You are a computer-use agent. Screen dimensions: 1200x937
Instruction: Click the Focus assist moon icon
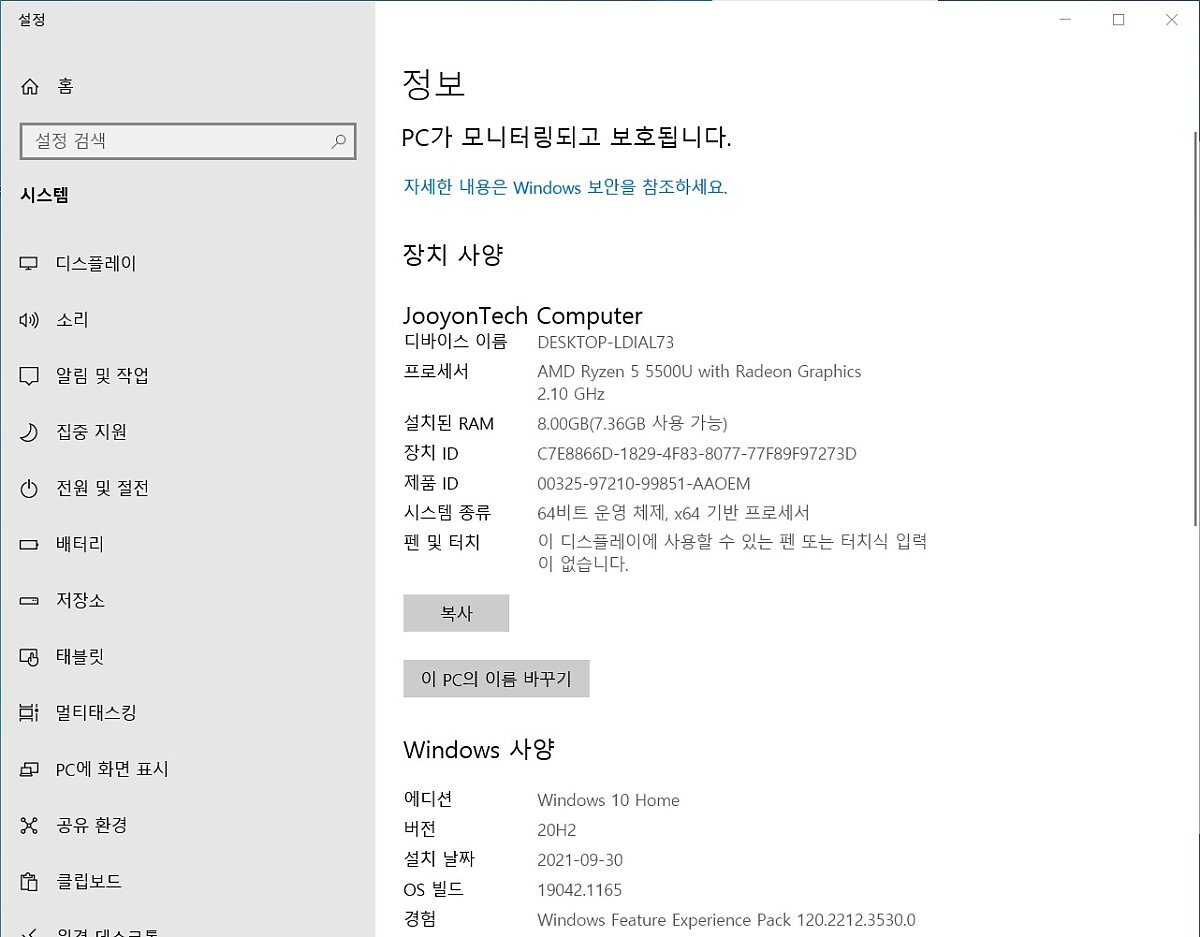coord(29,433)
